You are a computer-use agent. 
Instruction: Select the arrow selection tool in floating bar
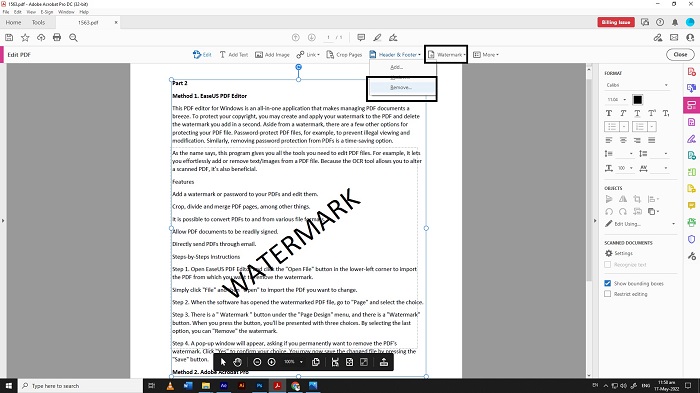pyautogui.click(x=223, y=362)
